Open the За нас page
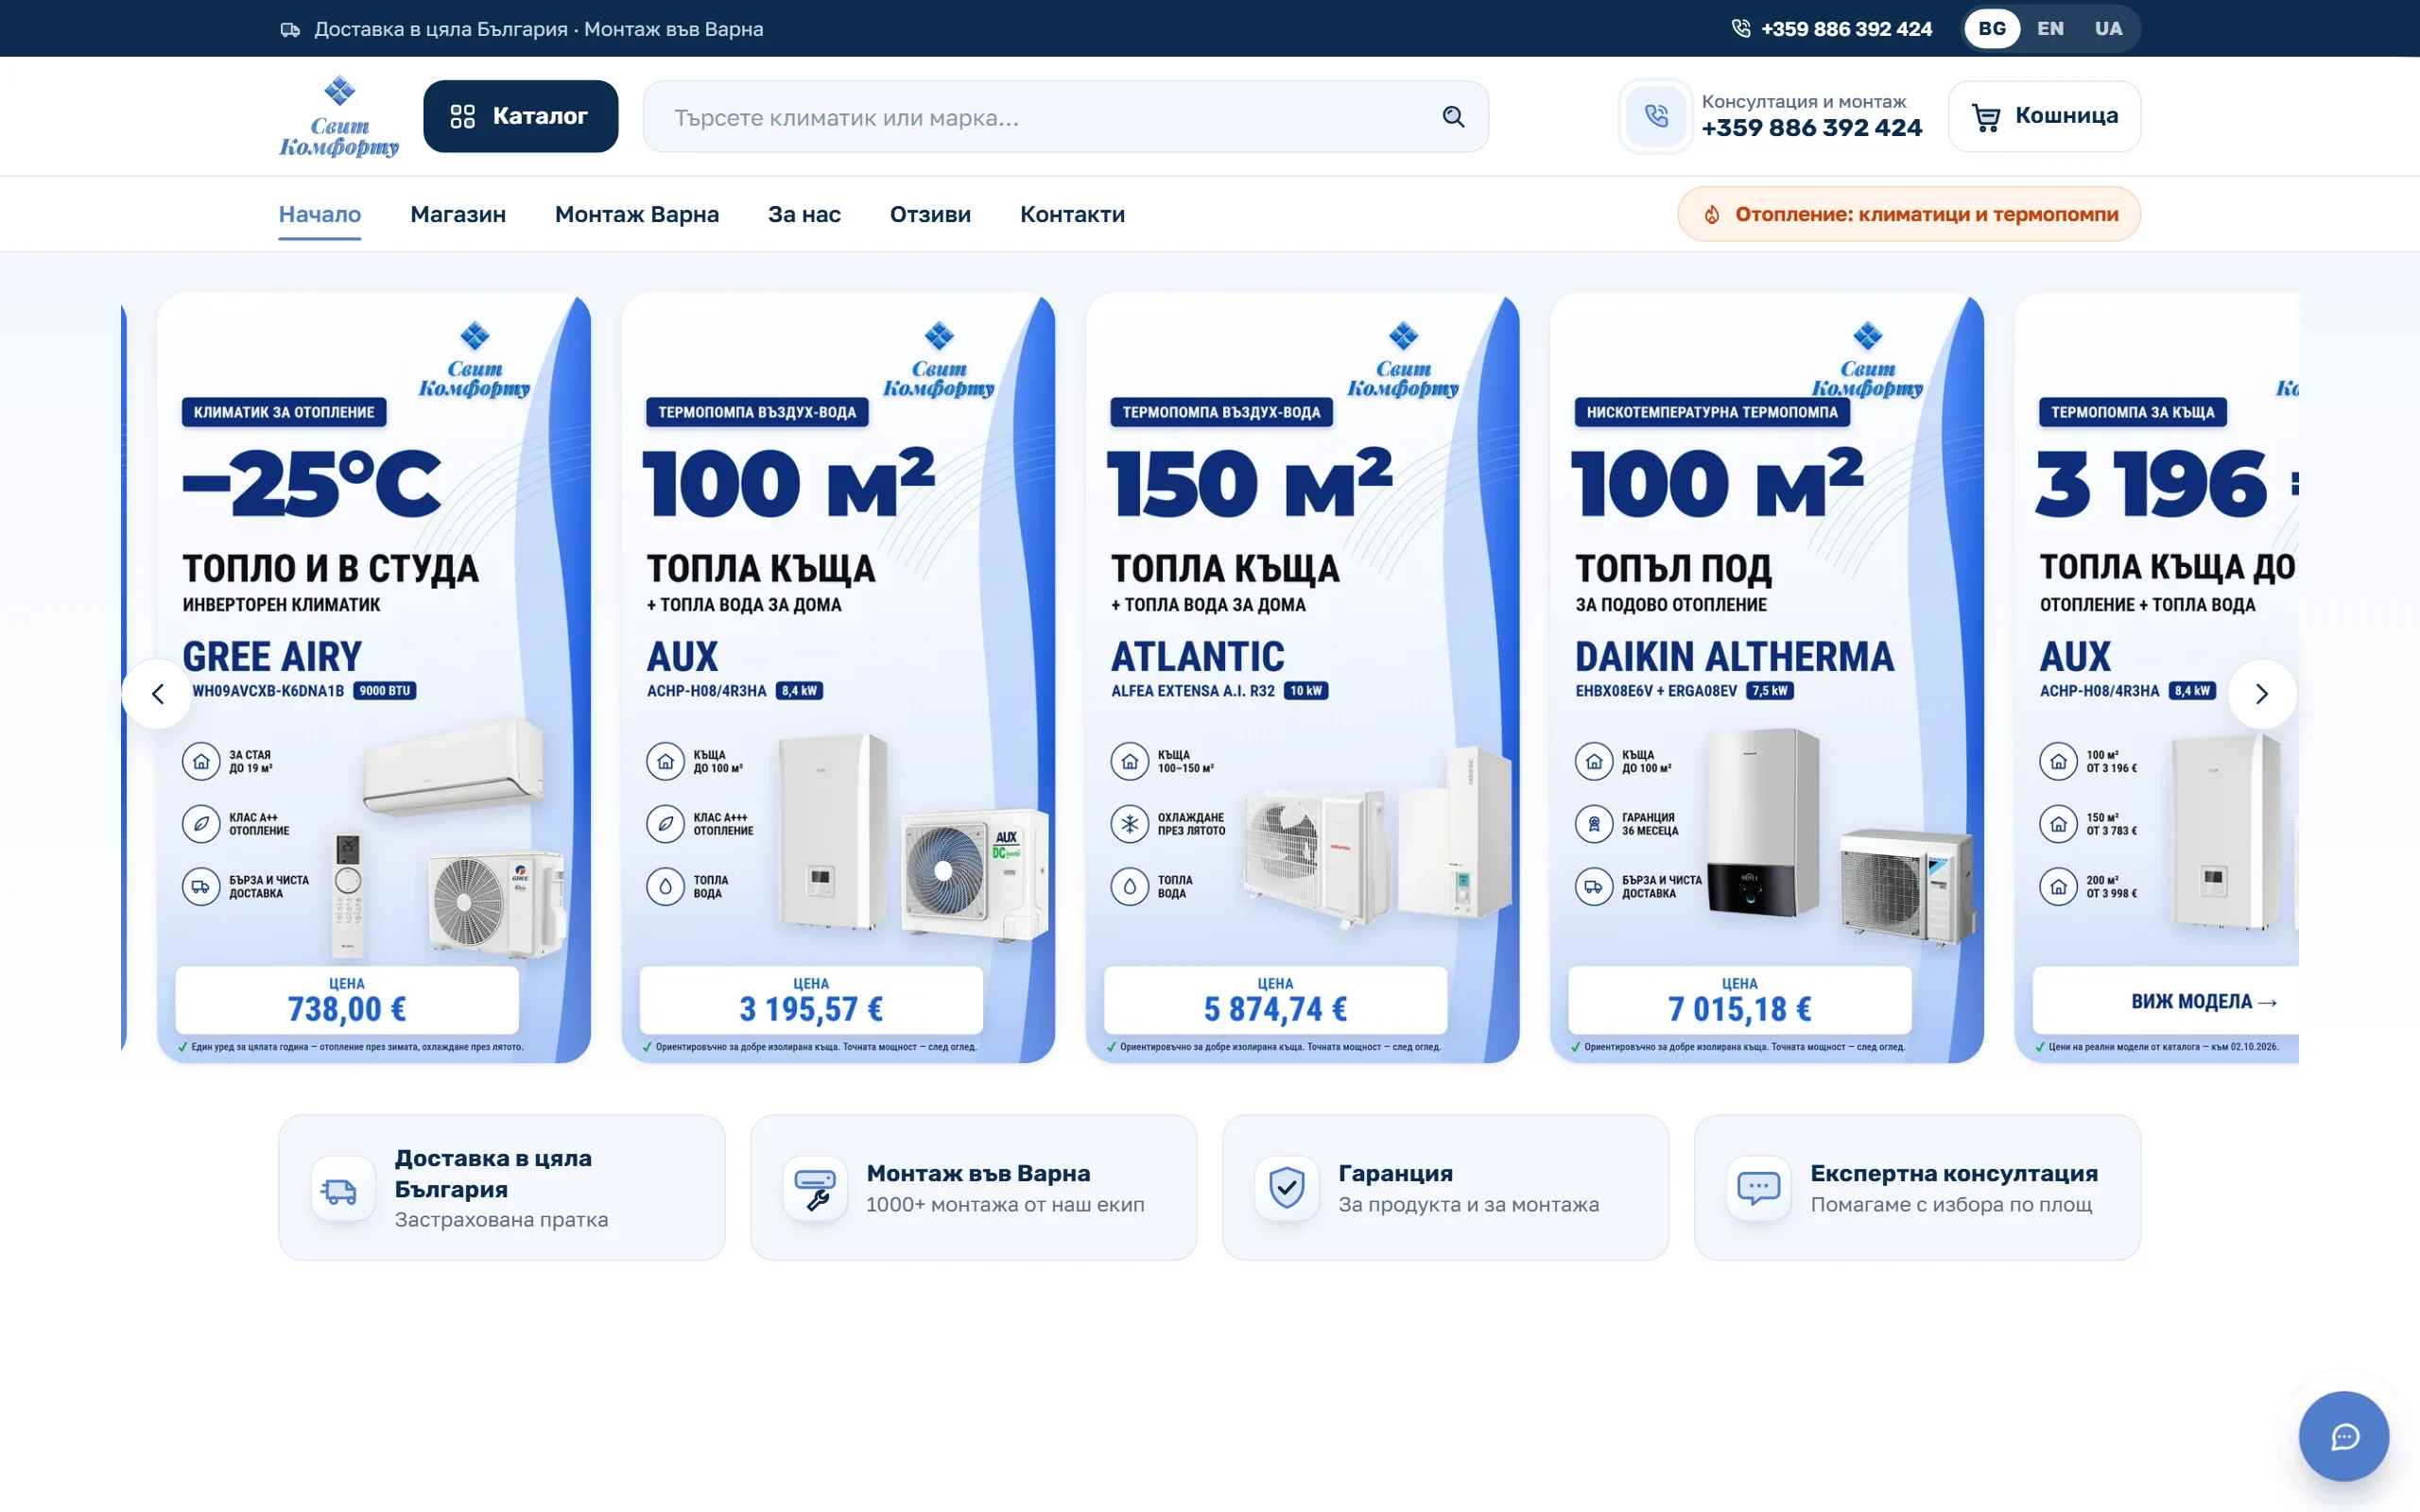The image size is (2420, 1512). tap(804, 214)
